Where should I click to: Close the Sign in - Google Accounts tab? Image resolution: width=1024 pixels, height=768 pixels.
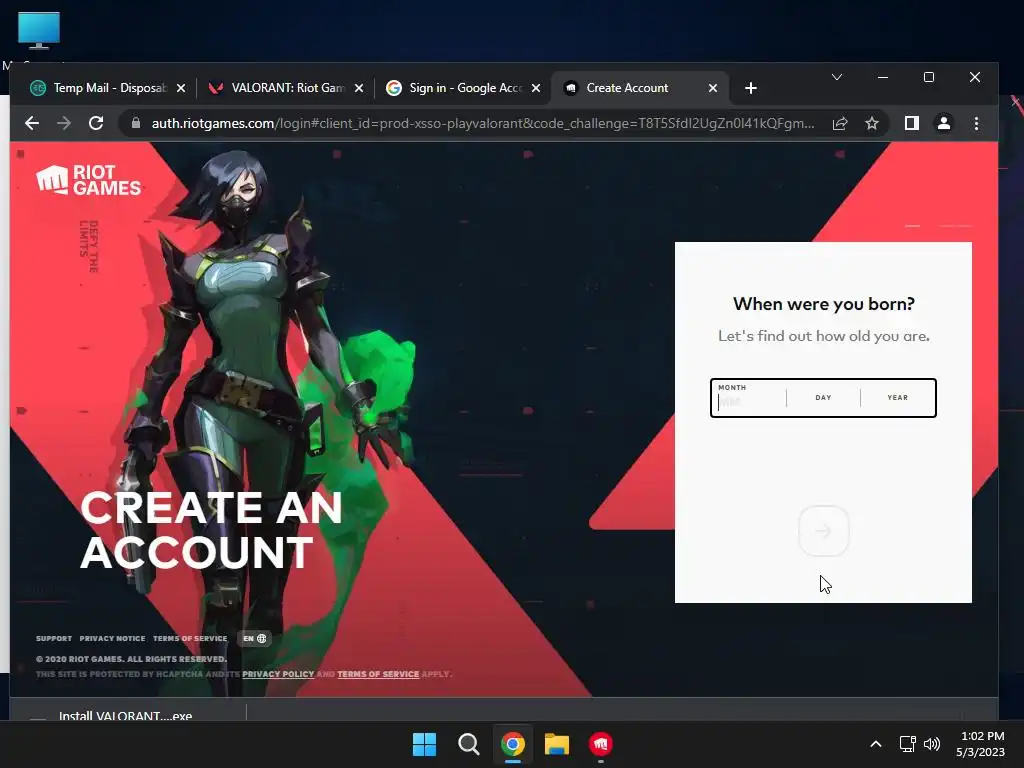tap(536, 88)
